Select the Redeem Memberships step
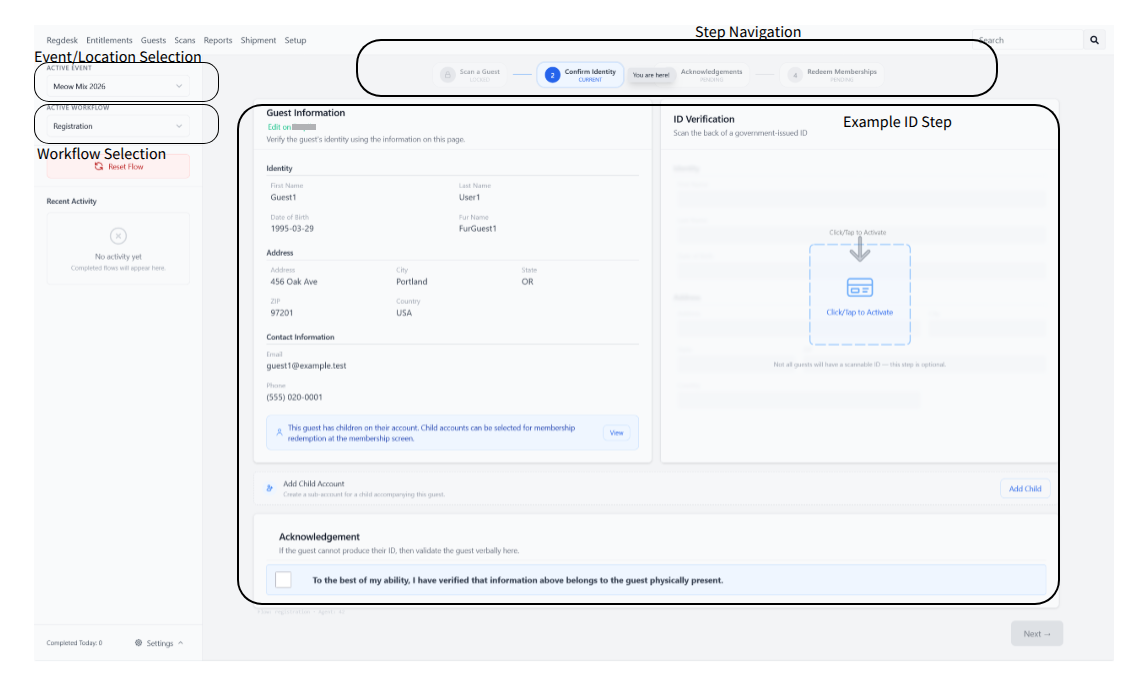 [x=832, y=75]
